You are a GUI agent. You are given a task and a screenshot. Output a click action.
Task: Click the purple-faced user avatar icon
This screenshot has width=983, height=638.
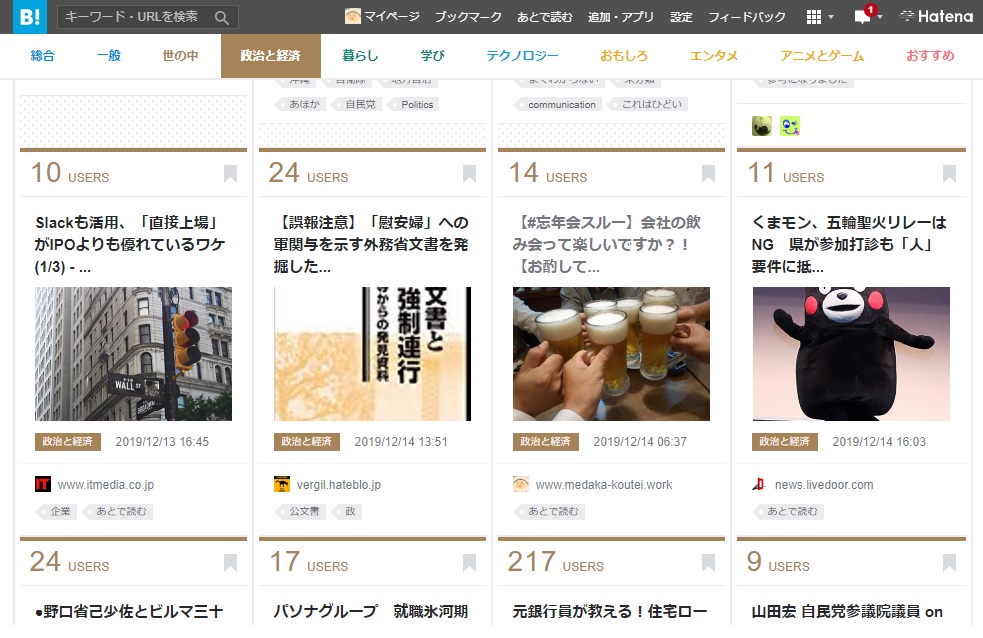(x=790, y=126)
